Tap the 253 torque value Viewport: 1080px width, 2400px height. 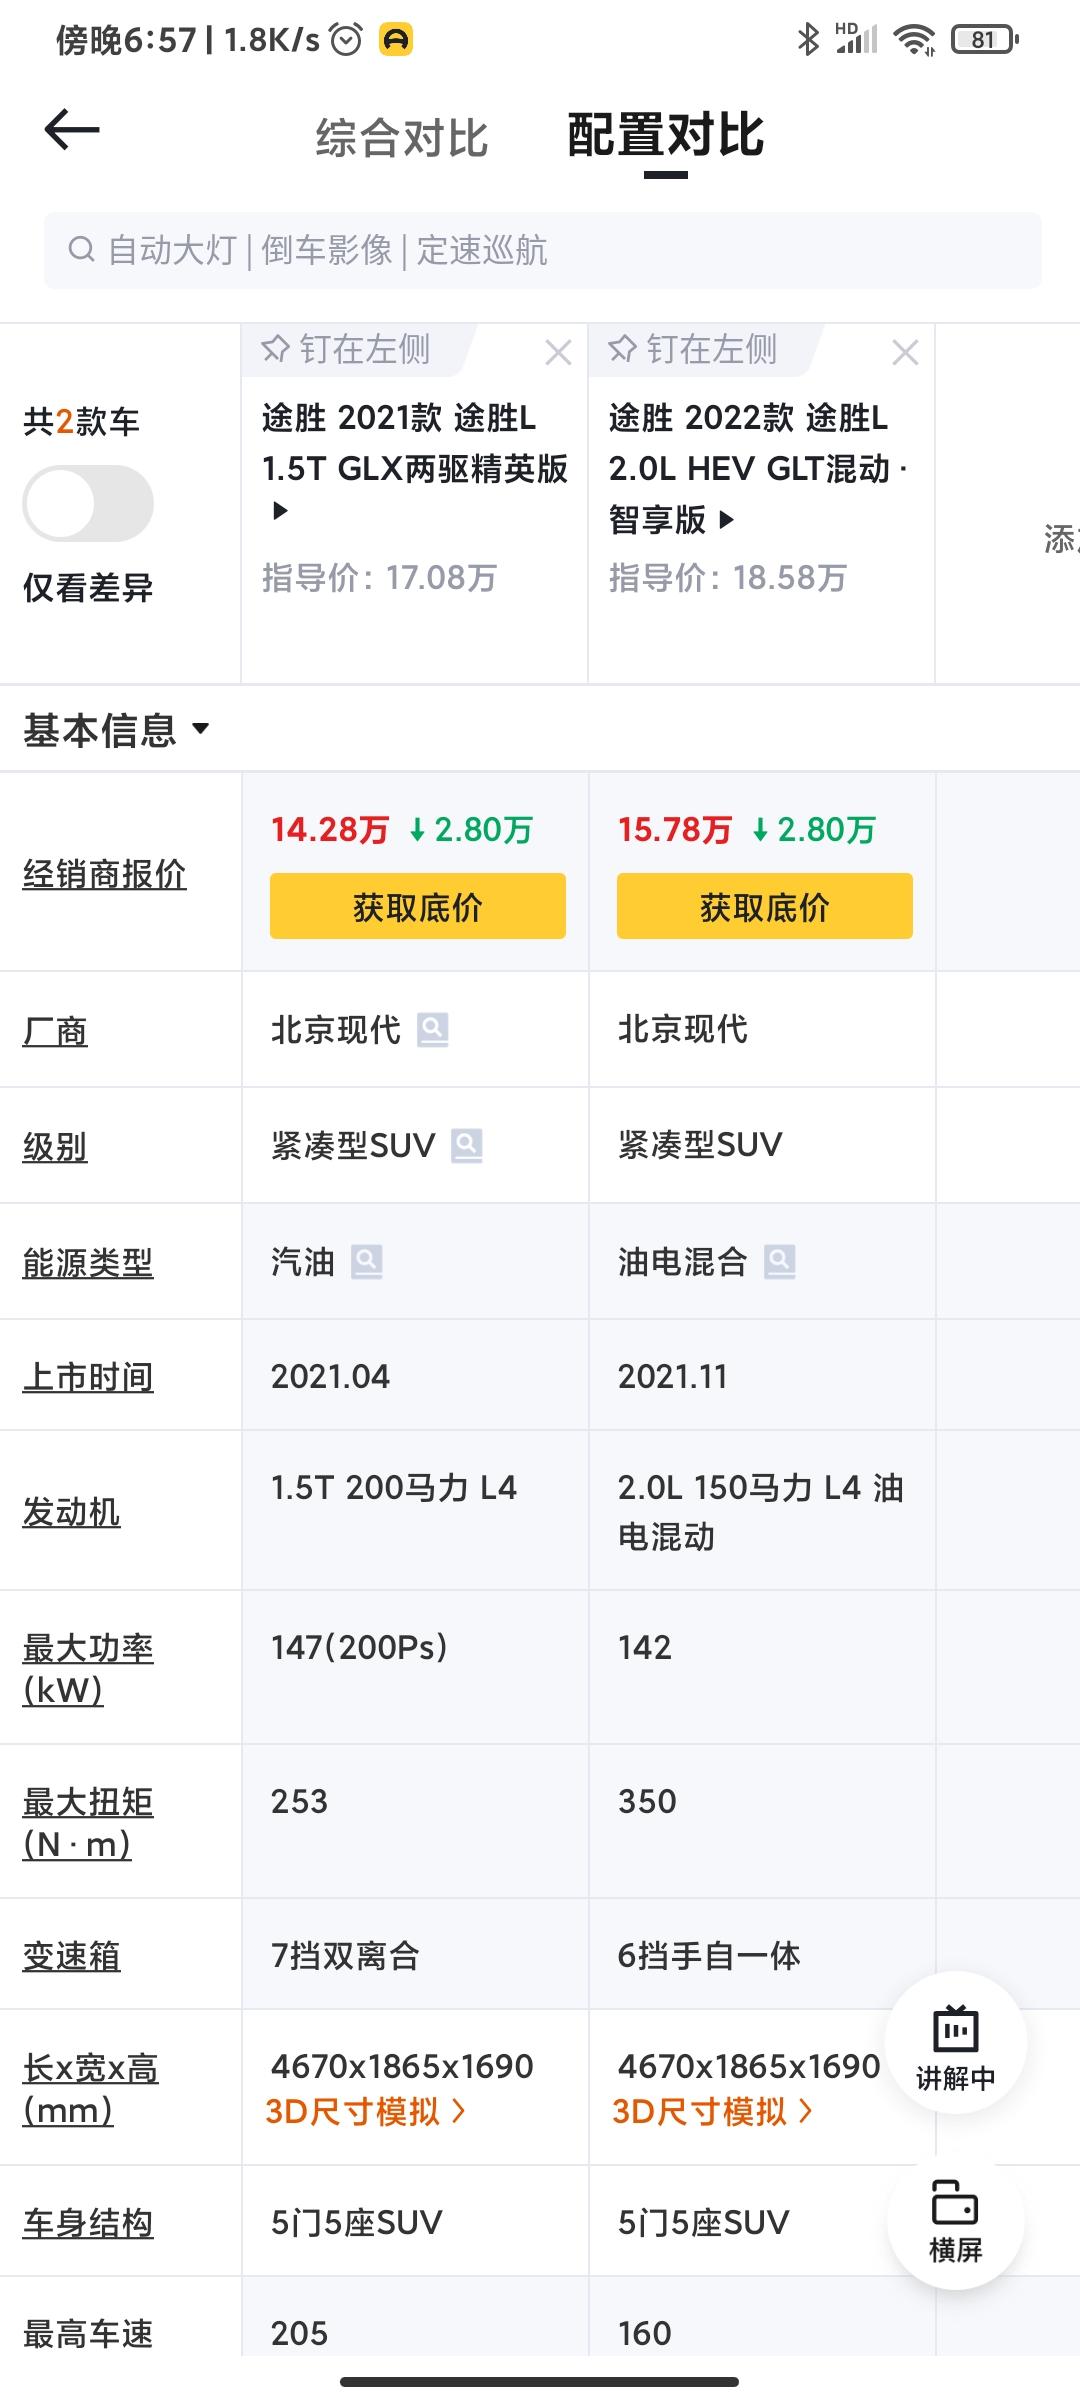(x=299, y=1801)
